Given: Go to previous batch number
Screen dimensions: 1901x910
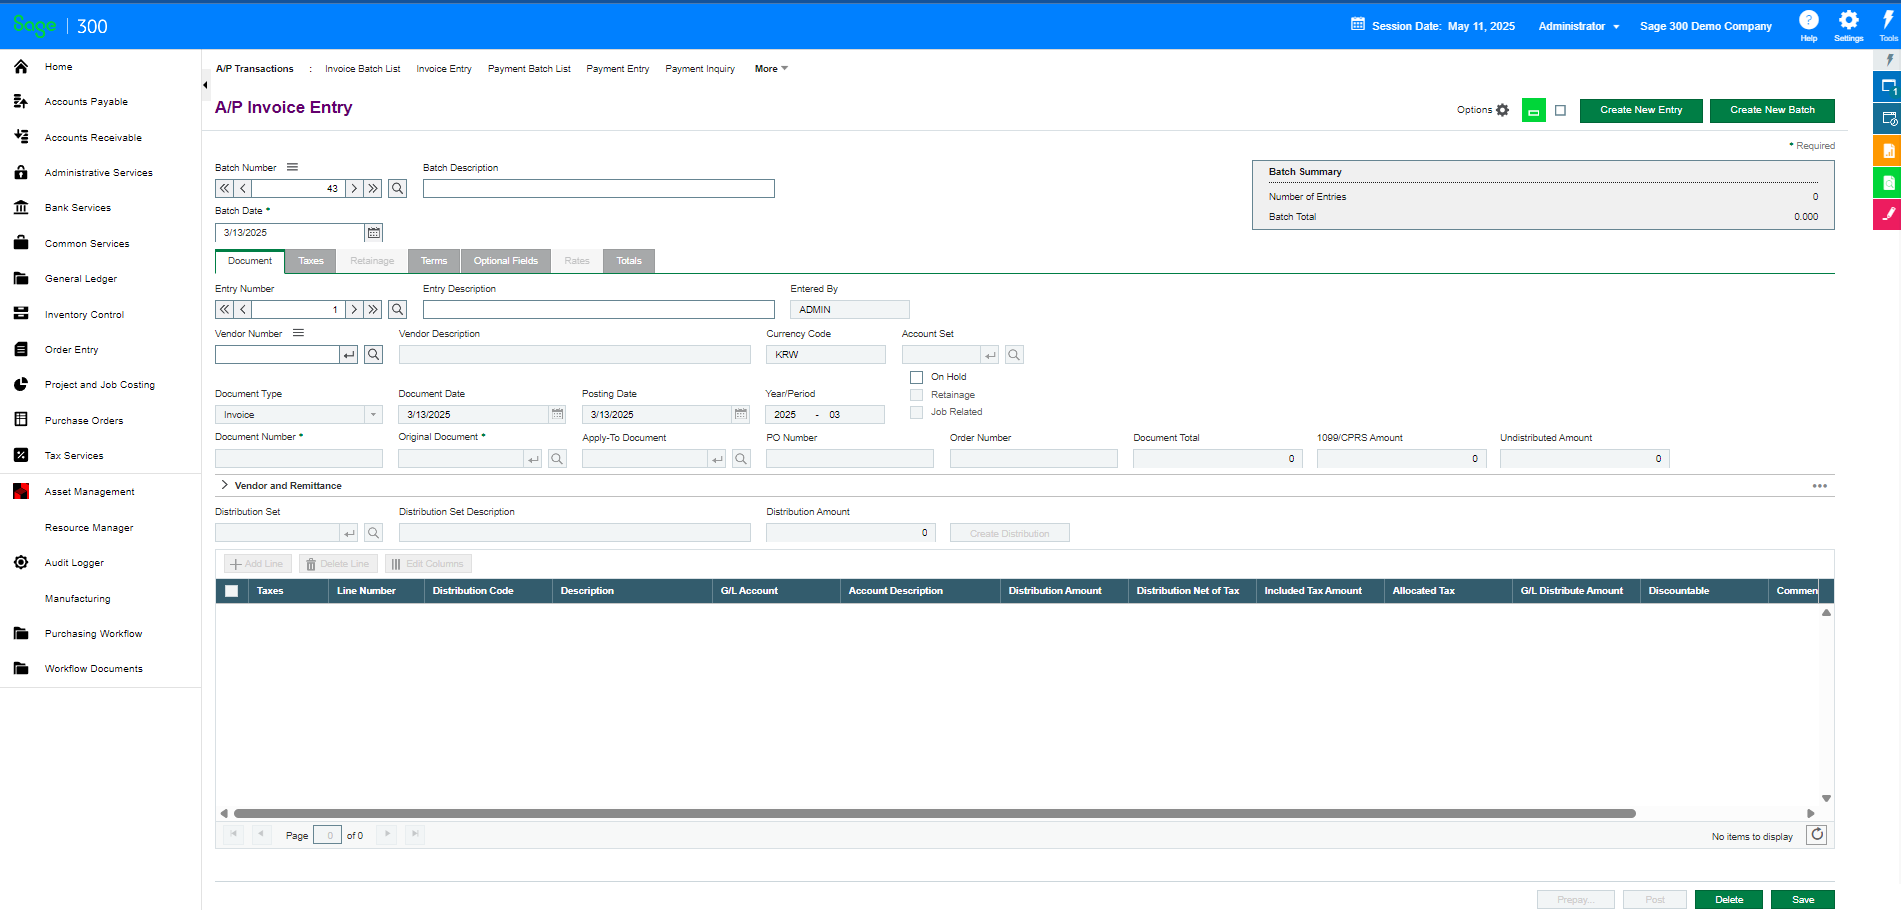Looking at the screenshot, I should [x=243, y=188].
